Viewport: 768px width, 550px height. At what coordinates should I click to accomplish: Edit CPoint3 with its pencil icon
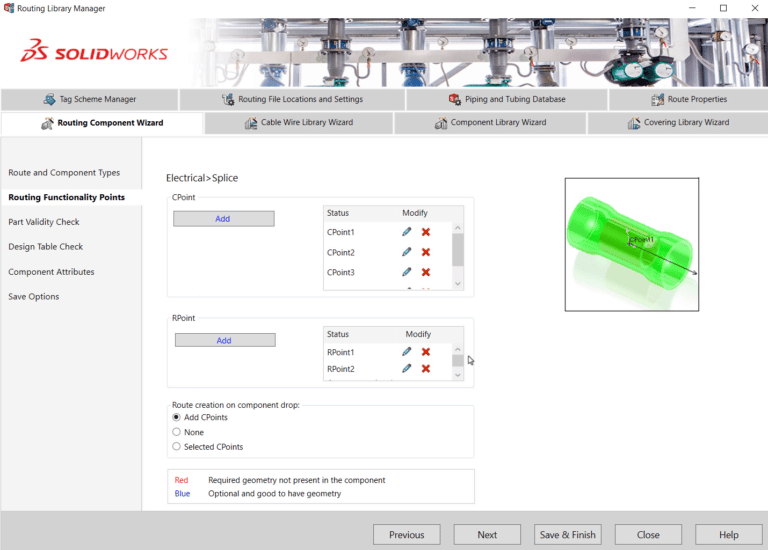coord(407,272)
